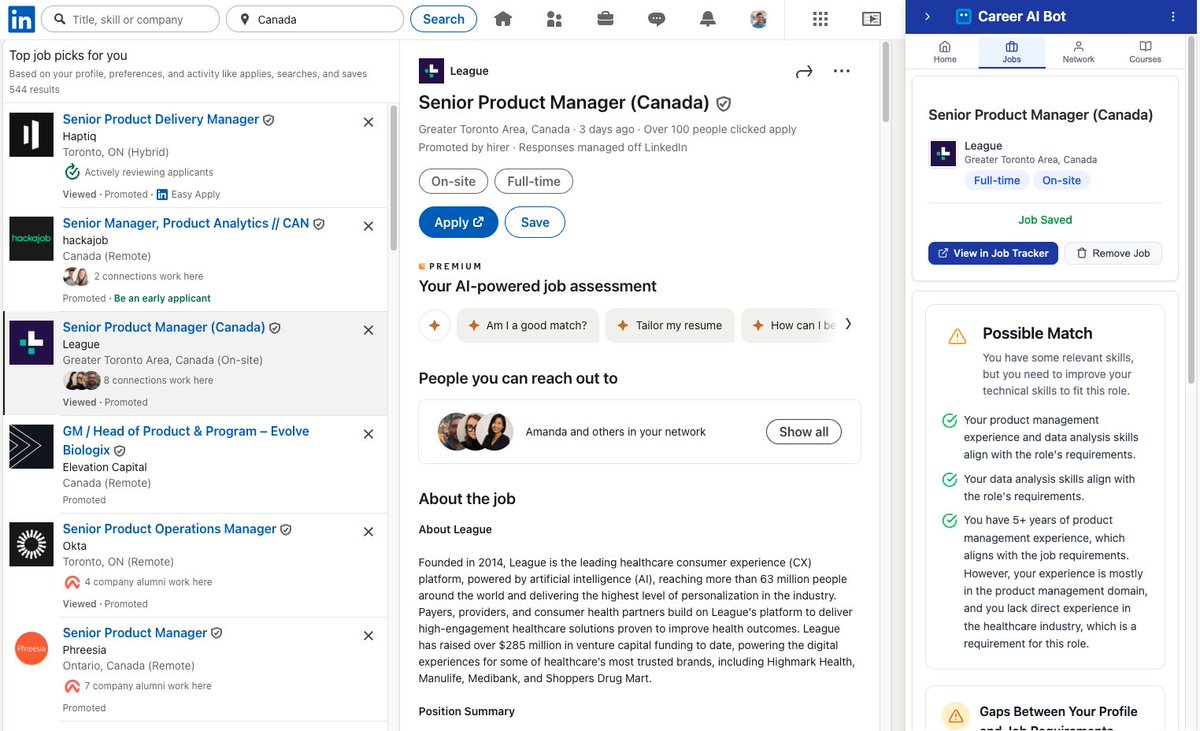Open Okta company logo thumbnail
This screenshot has height=731, width=1200.
(x=31, y=544)
